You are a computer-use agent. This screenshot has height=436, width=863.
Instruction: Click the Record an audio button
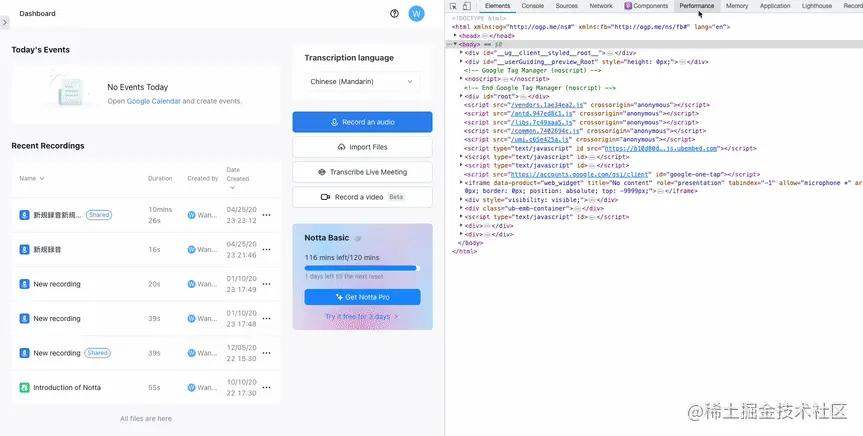[x=362, y=122]
